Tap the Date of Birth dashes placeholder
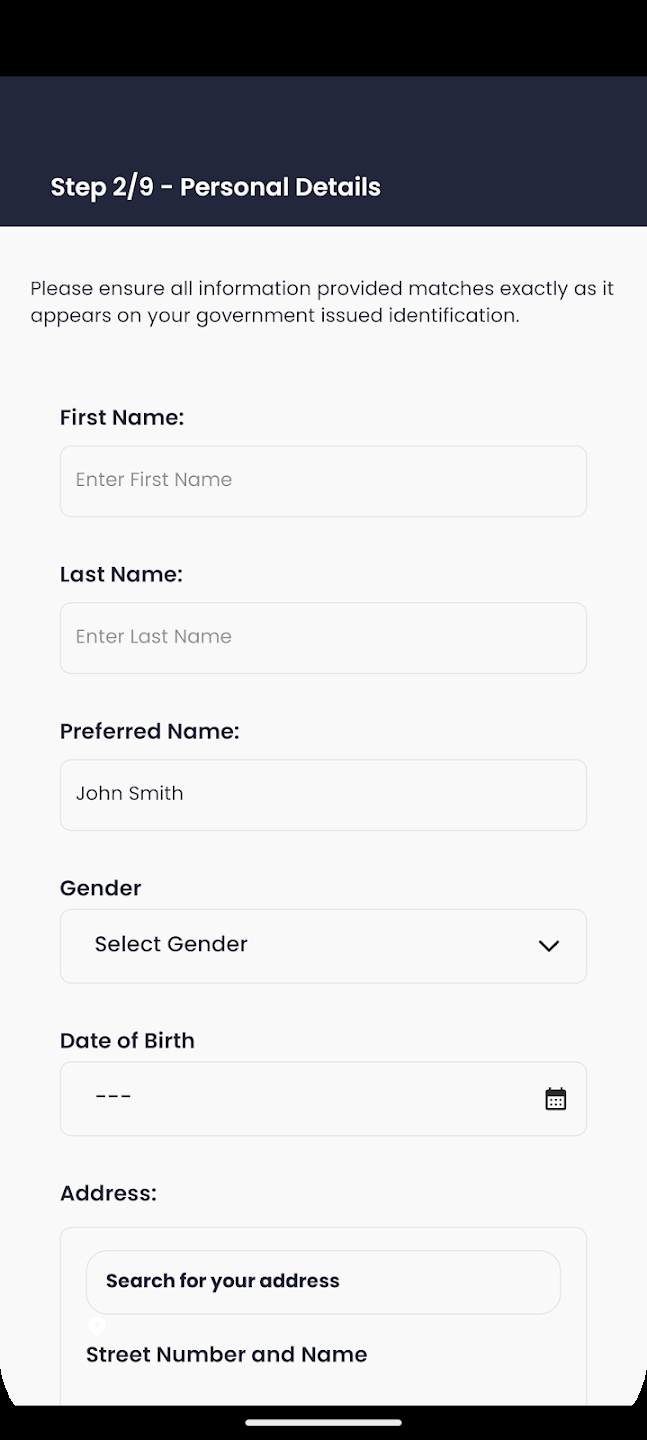 113,1097
